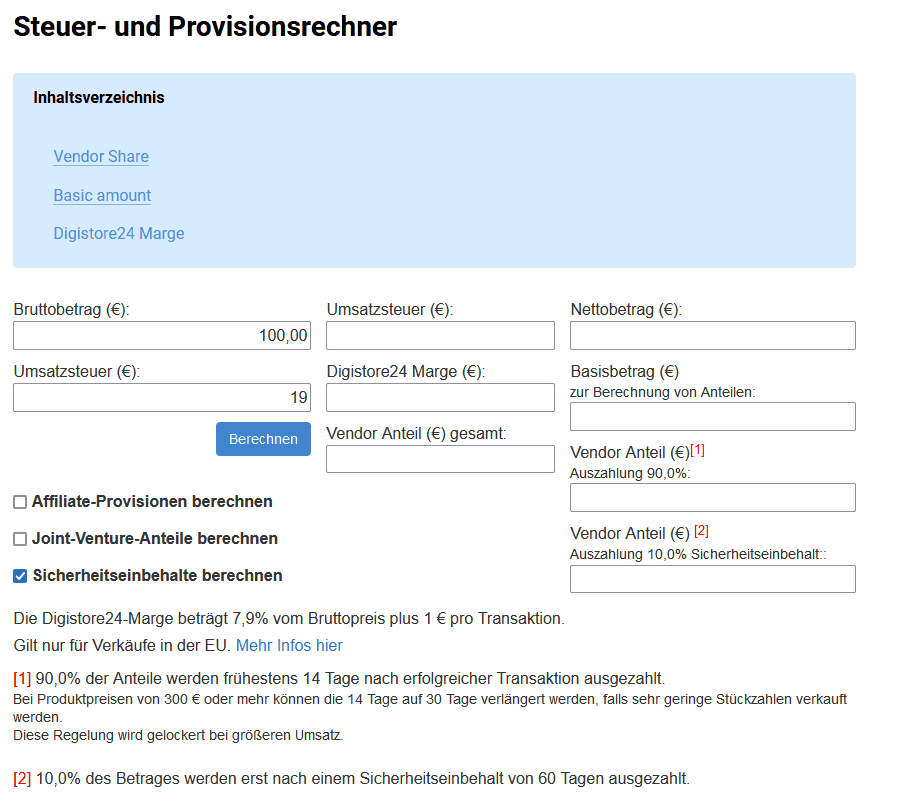Select the 10,0% Sicherheitseinbehalt payout field
Viewport: 916px width, 806px height.
pos(713,579)
